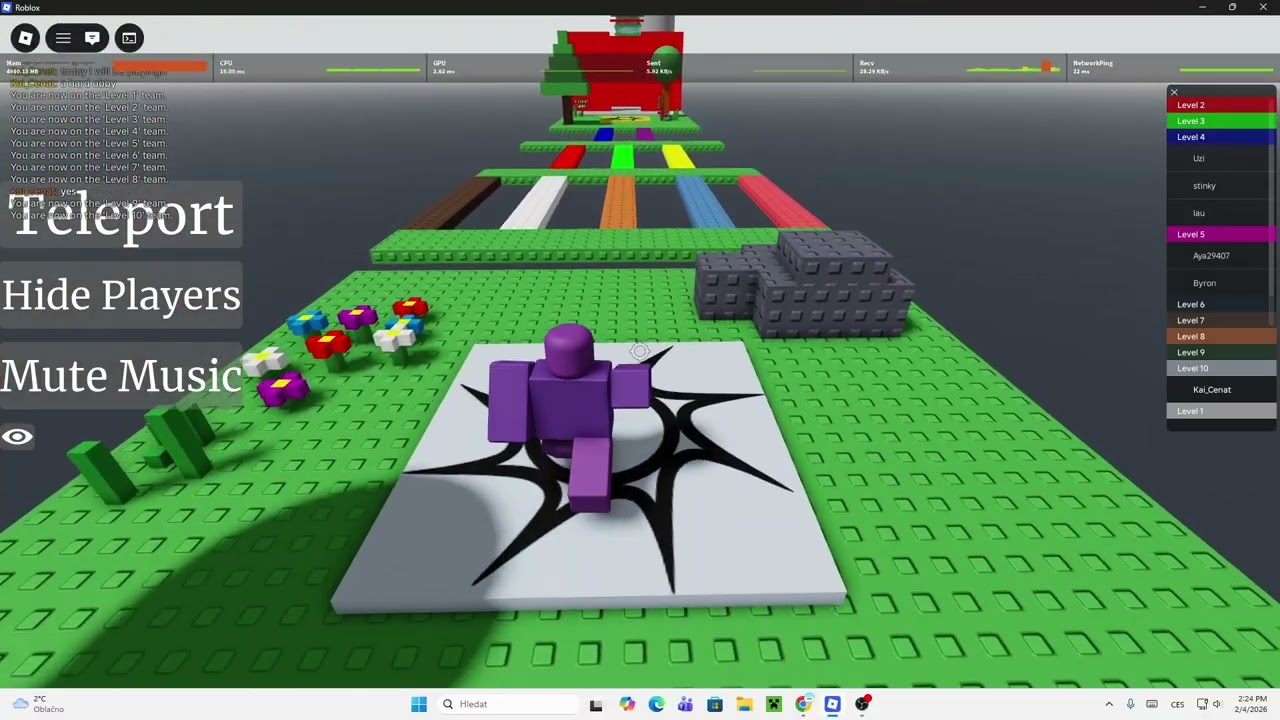Click the GPU performance stat panel

[533, 67]
